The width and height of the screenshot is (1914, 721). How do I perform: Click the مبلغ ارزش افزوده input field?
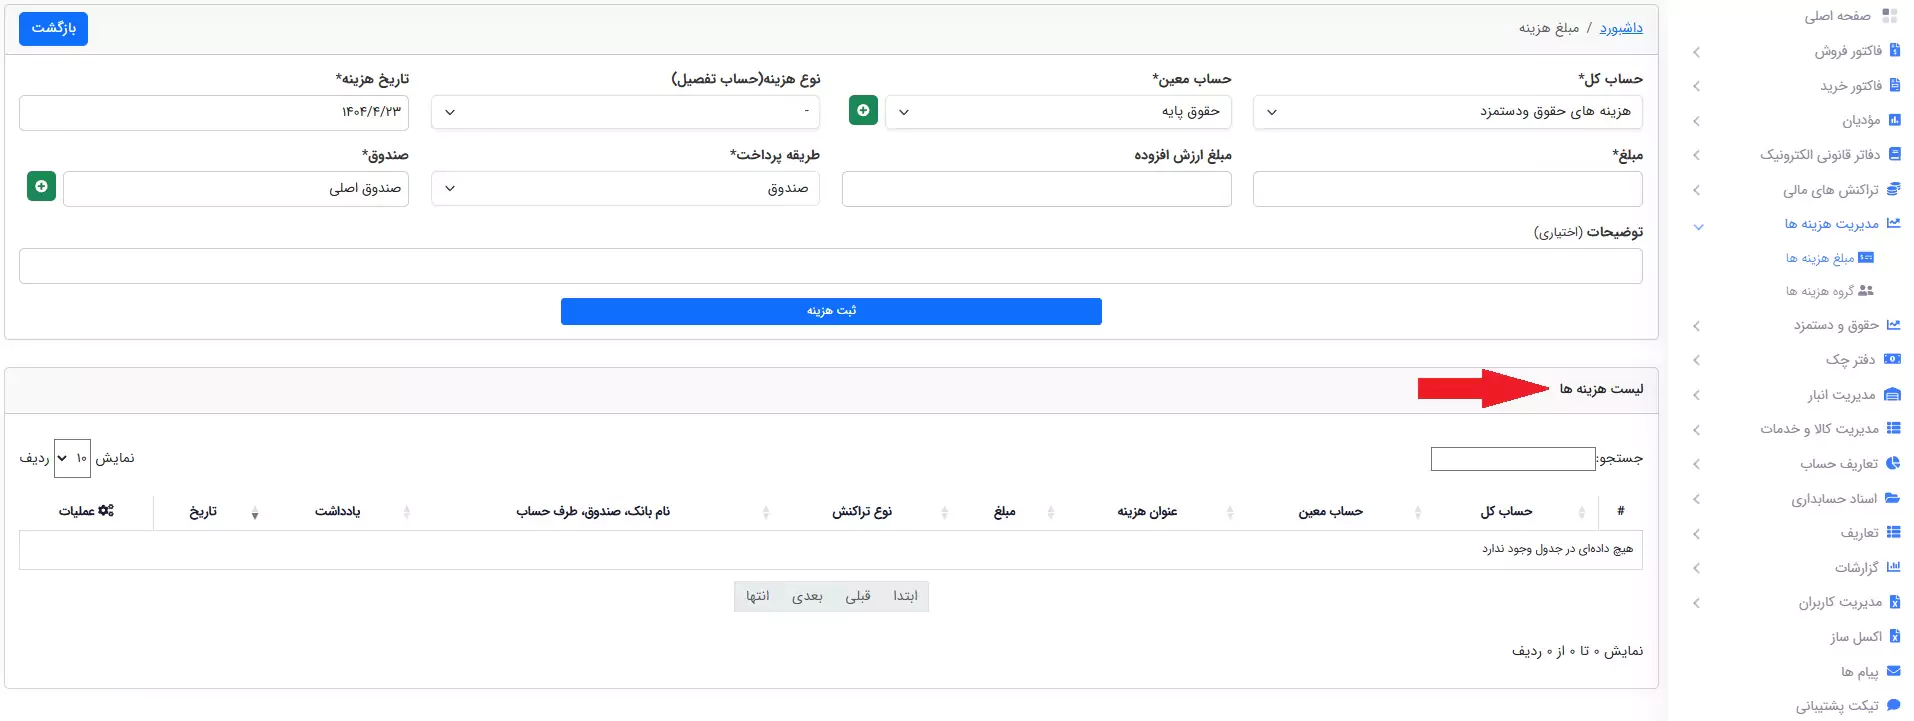tap(1036, 188)
